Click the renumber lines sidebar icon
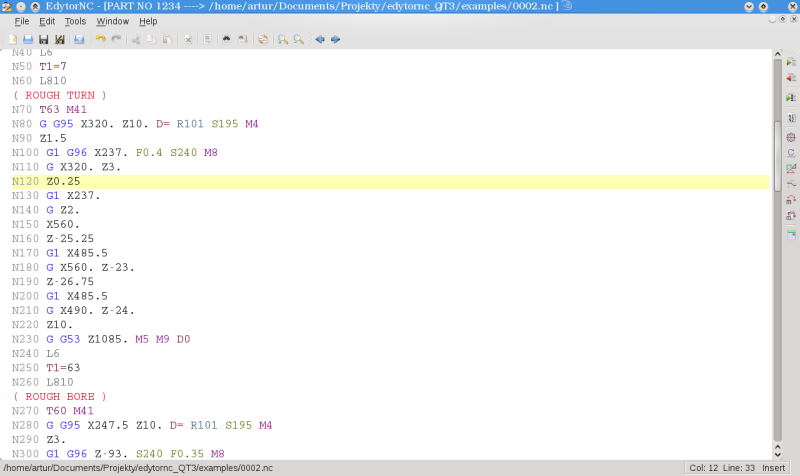Screen dimensions: 800x476 point(791,118)
